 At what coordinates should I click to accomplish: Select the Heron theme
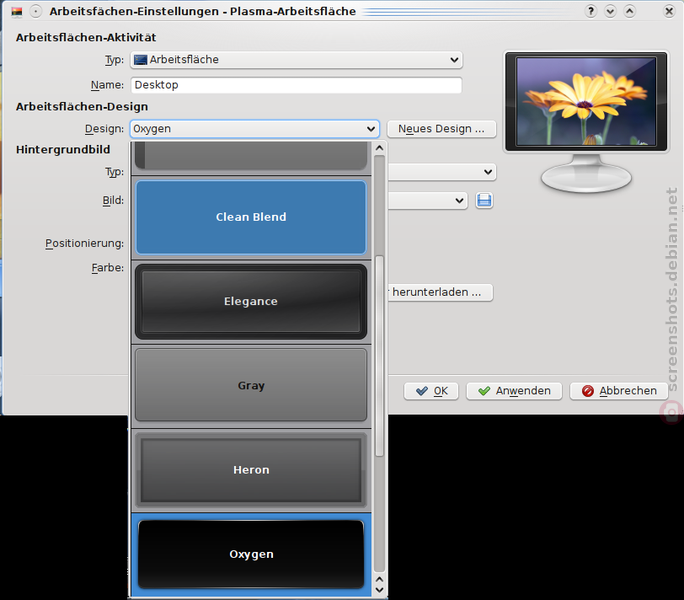(251, 470)
